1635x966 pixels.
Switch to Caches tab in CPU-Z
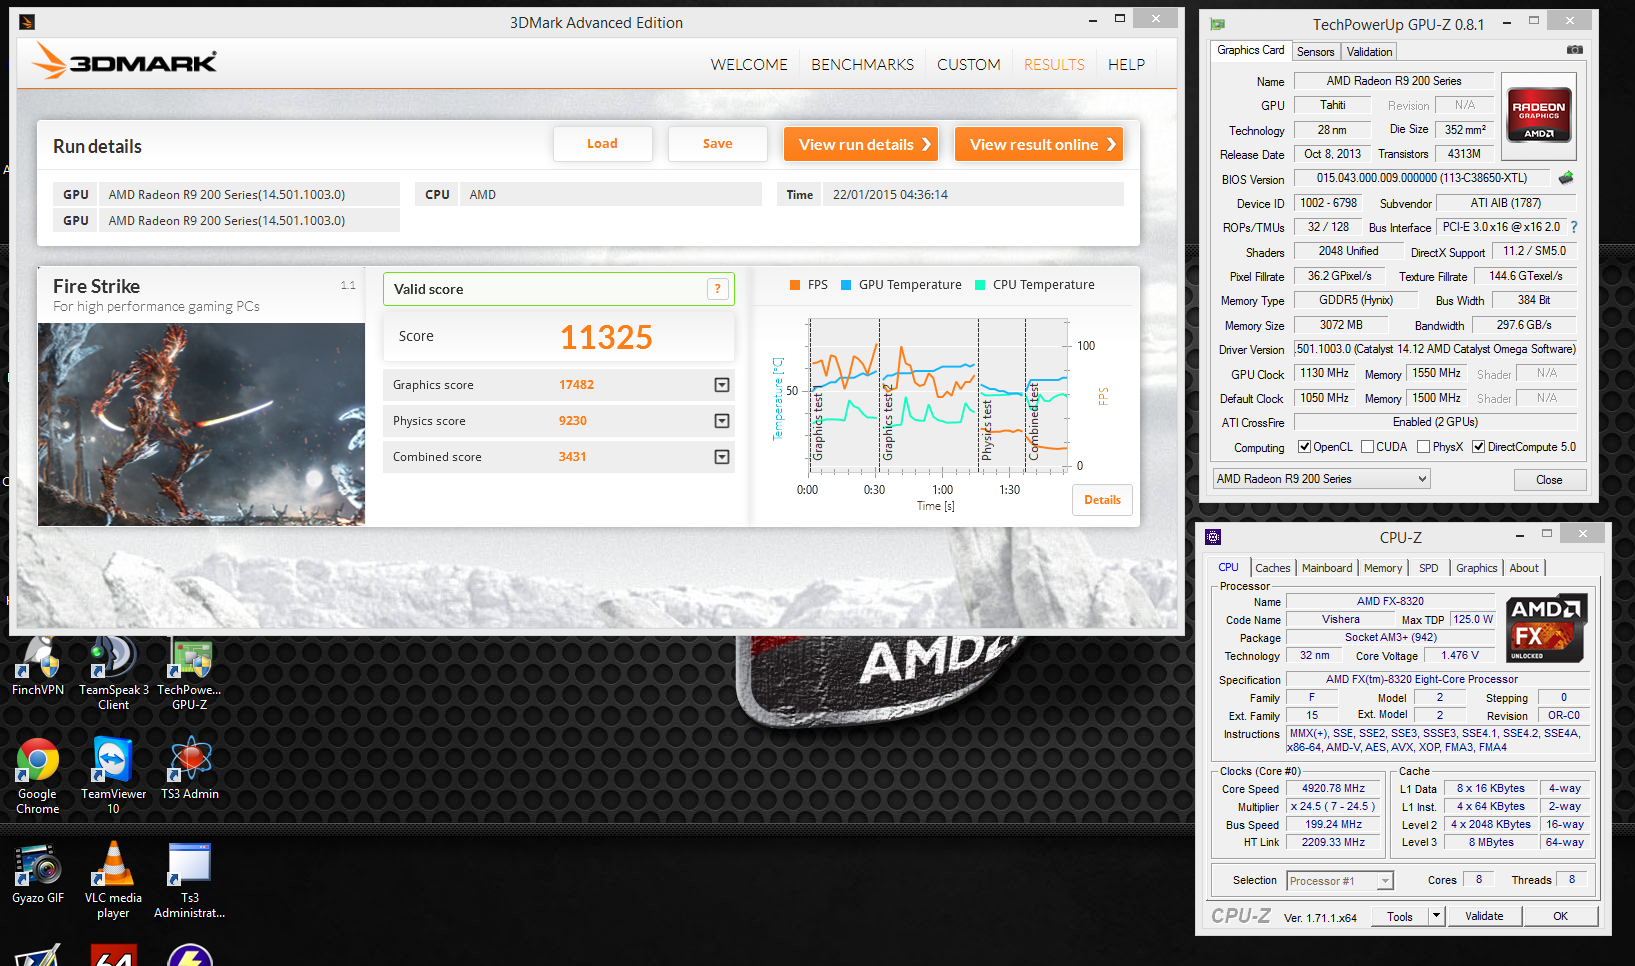click(1272, 568)
